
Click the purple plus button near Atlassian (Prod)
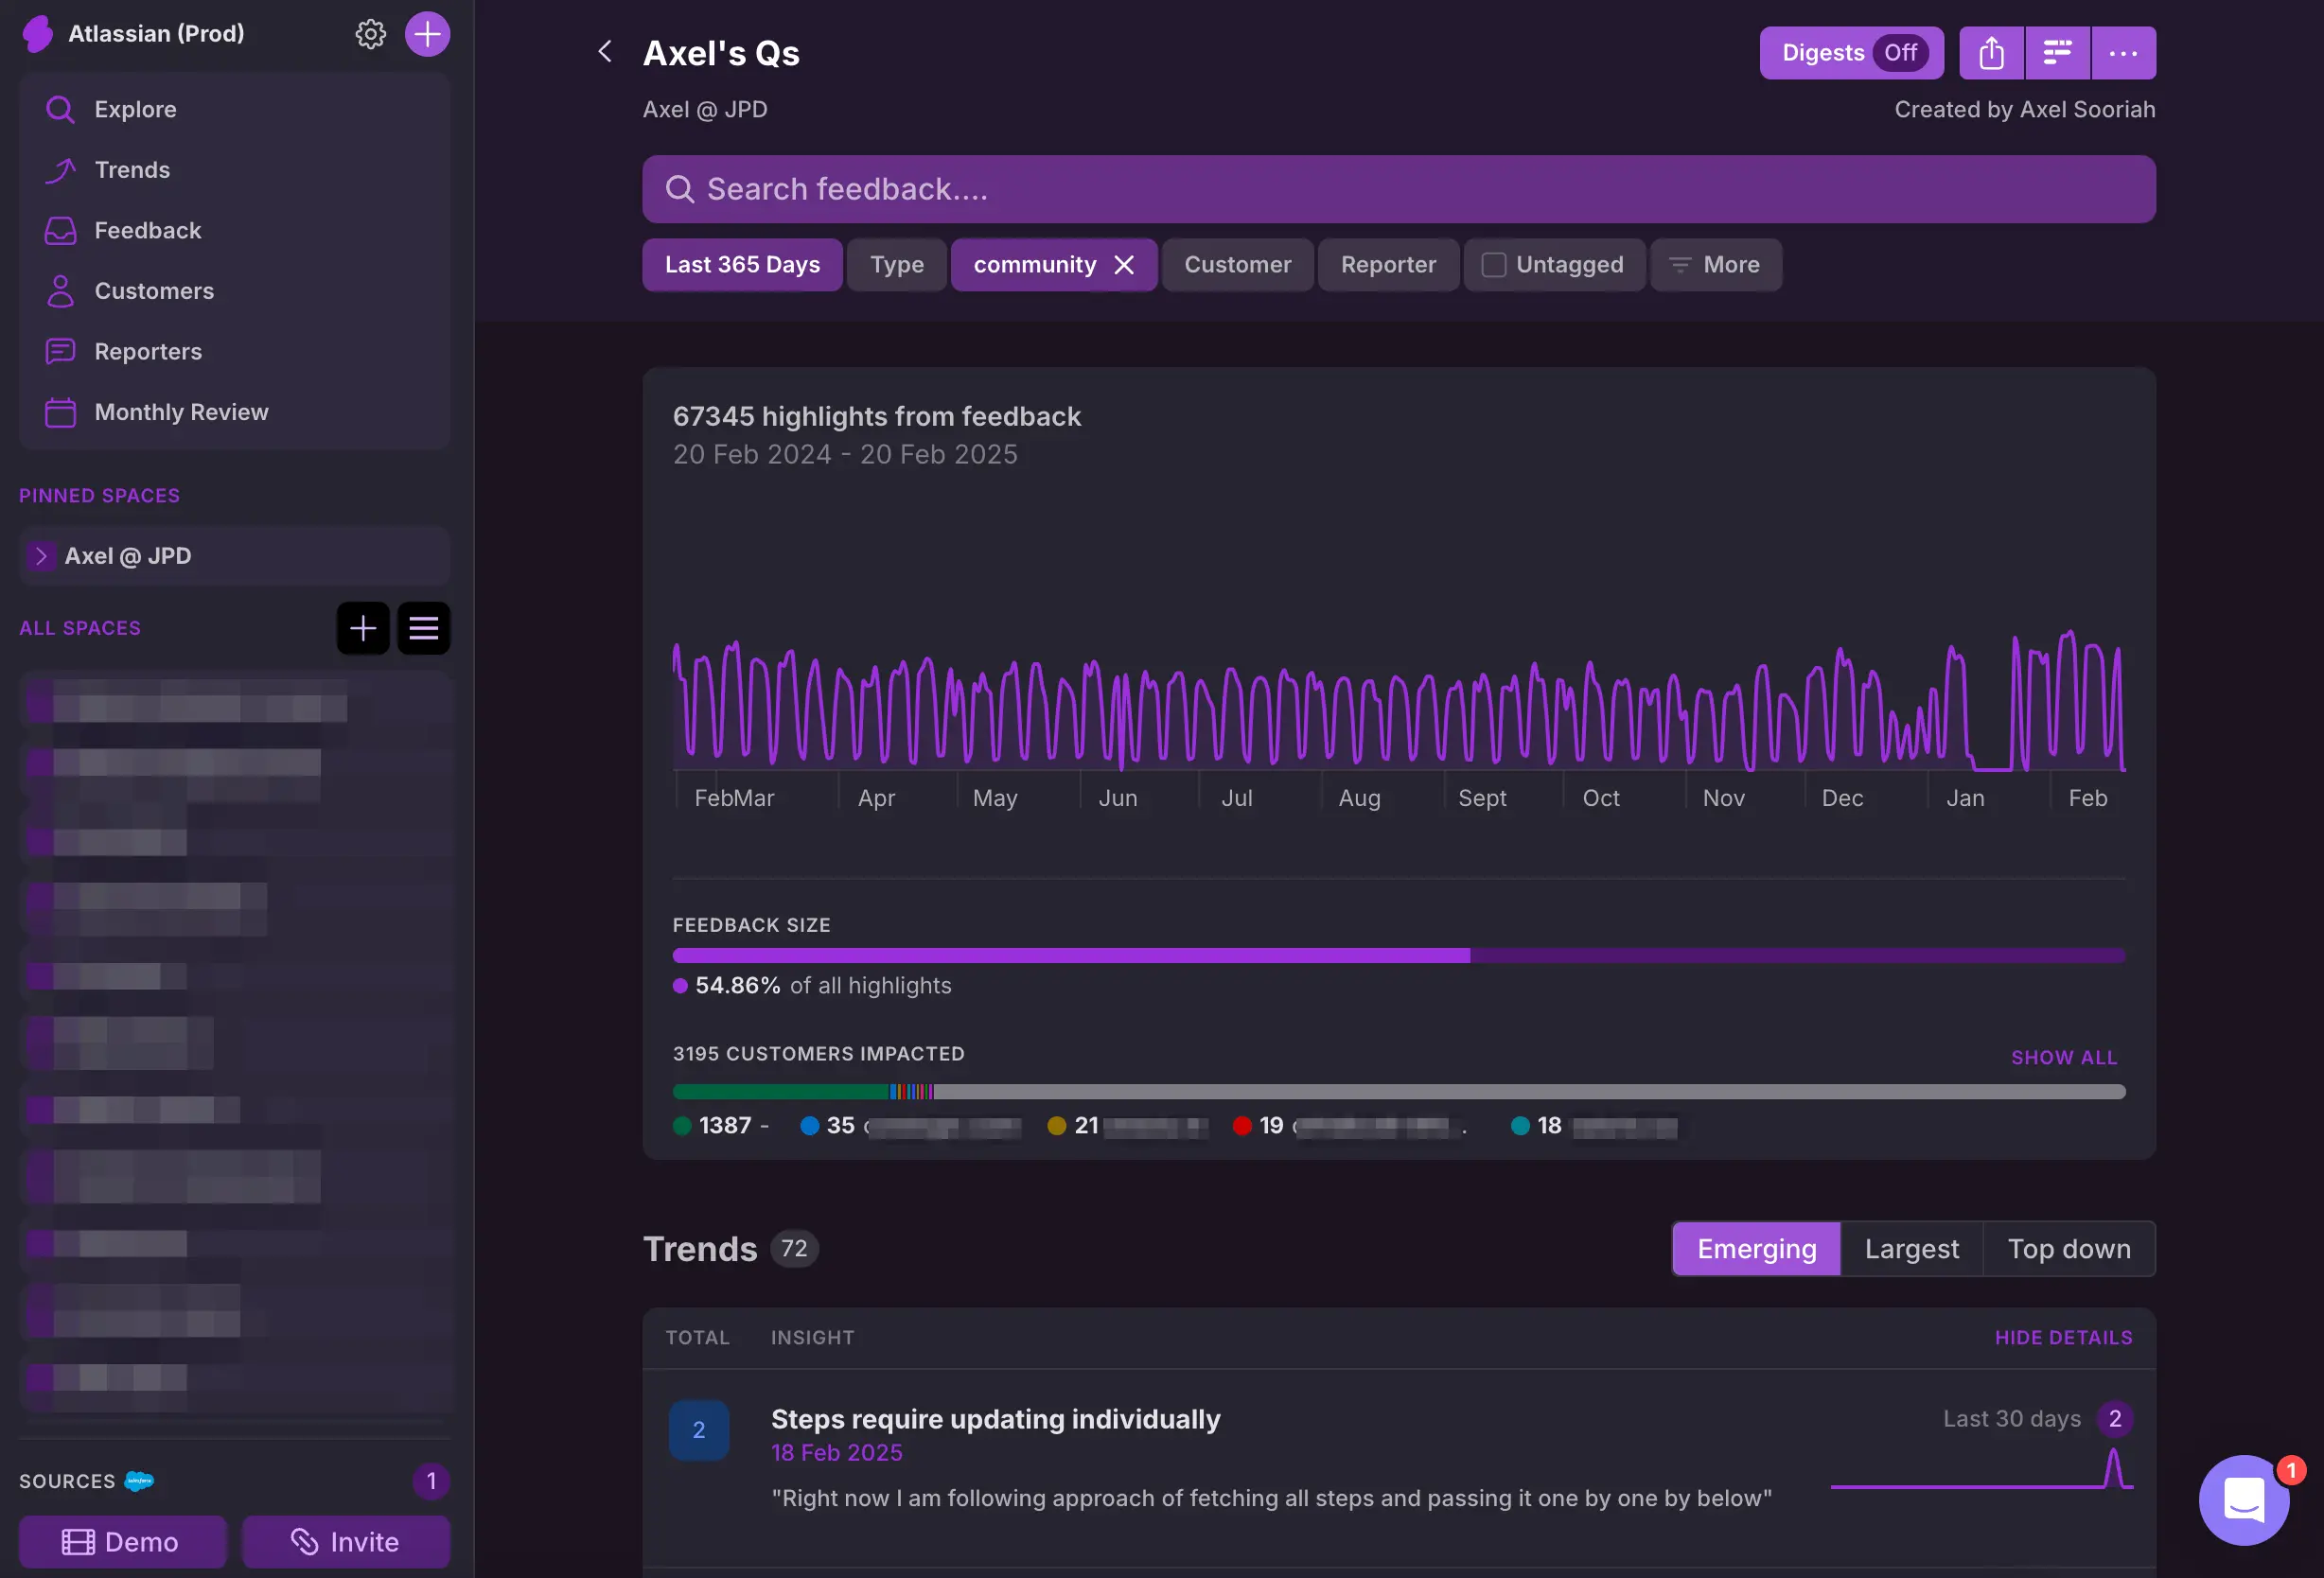(x=427, y=34)
